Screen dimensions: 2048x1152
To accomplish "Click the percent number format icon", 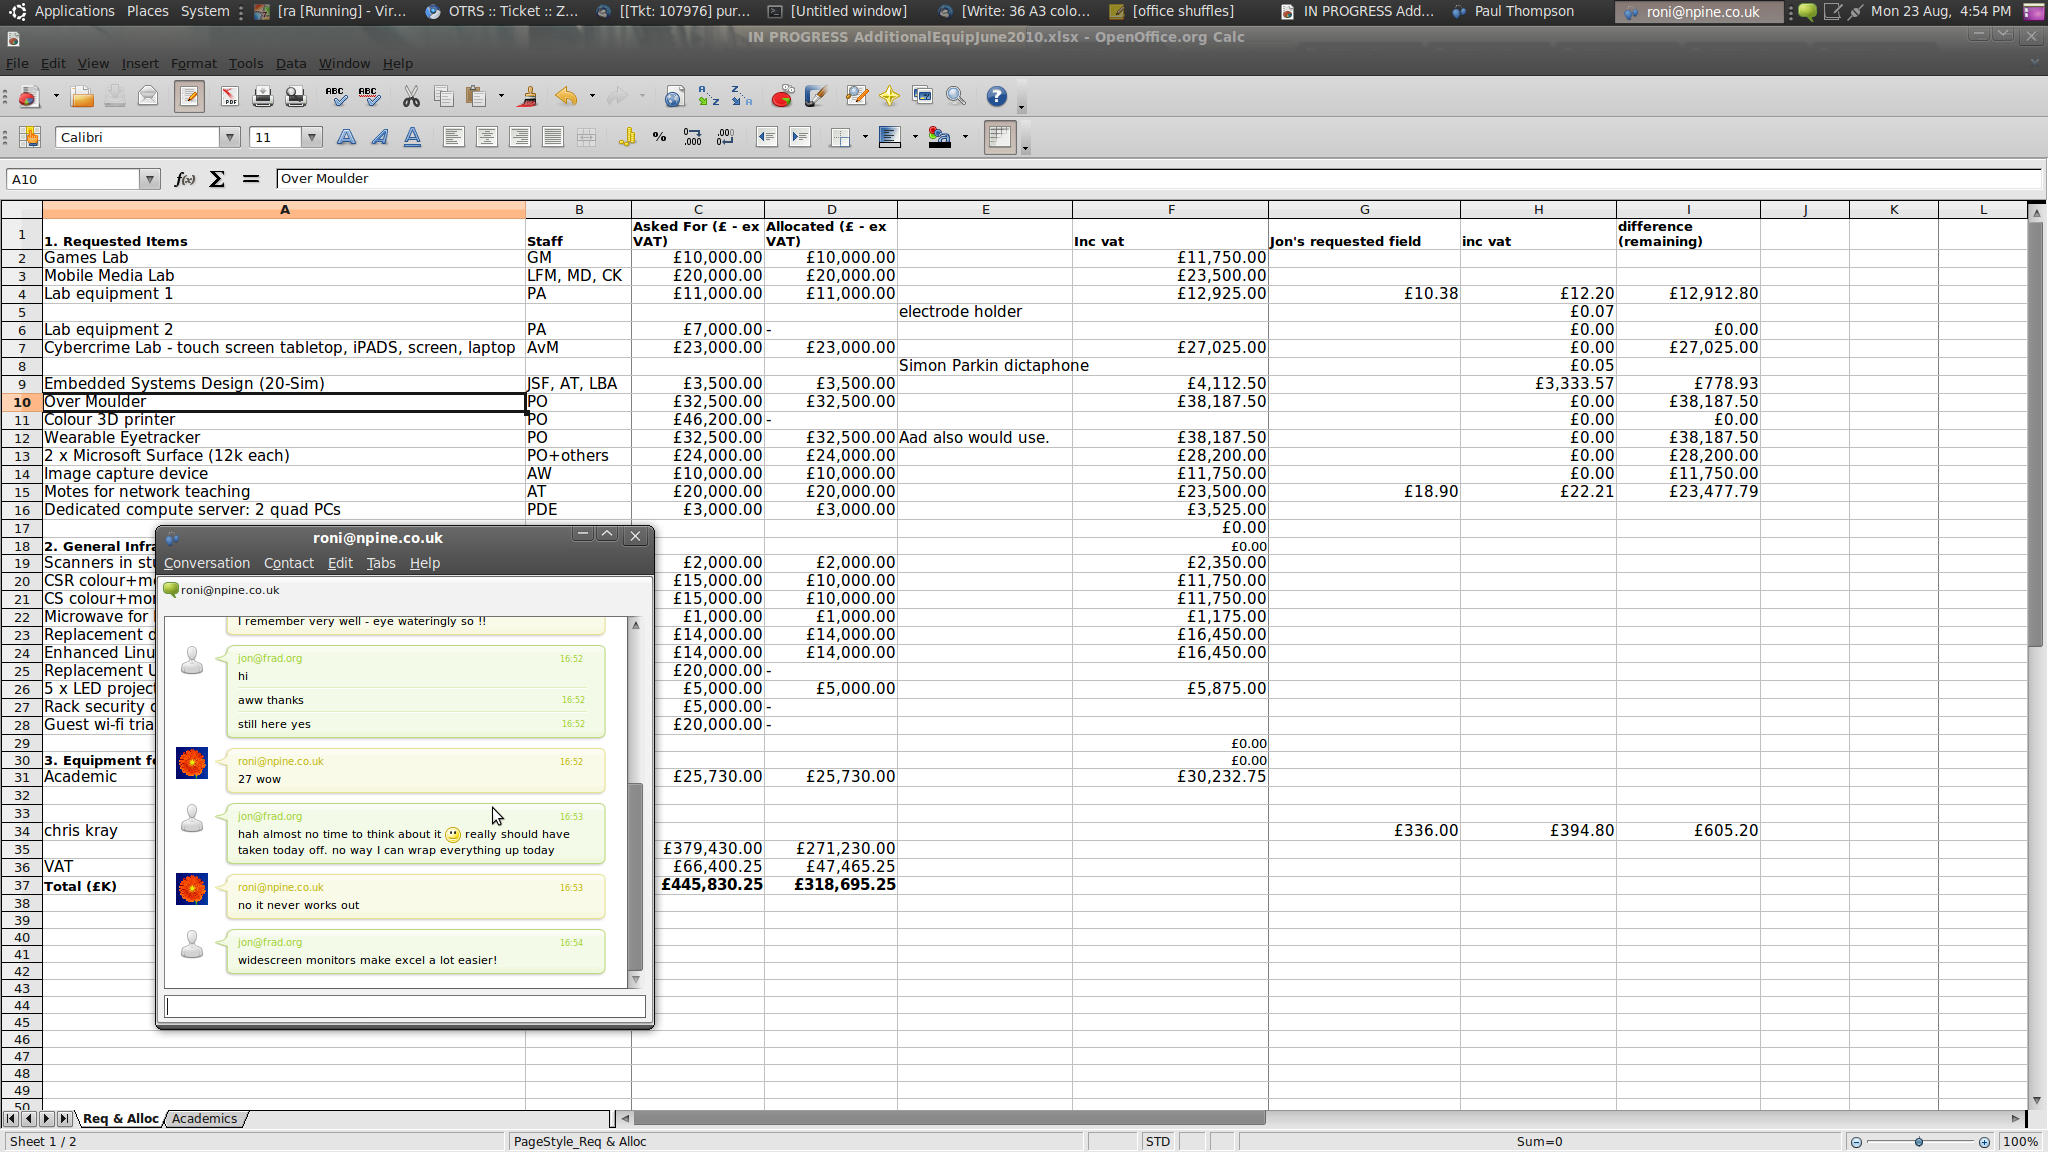I will pyautogui.click(x=659, y=137).
